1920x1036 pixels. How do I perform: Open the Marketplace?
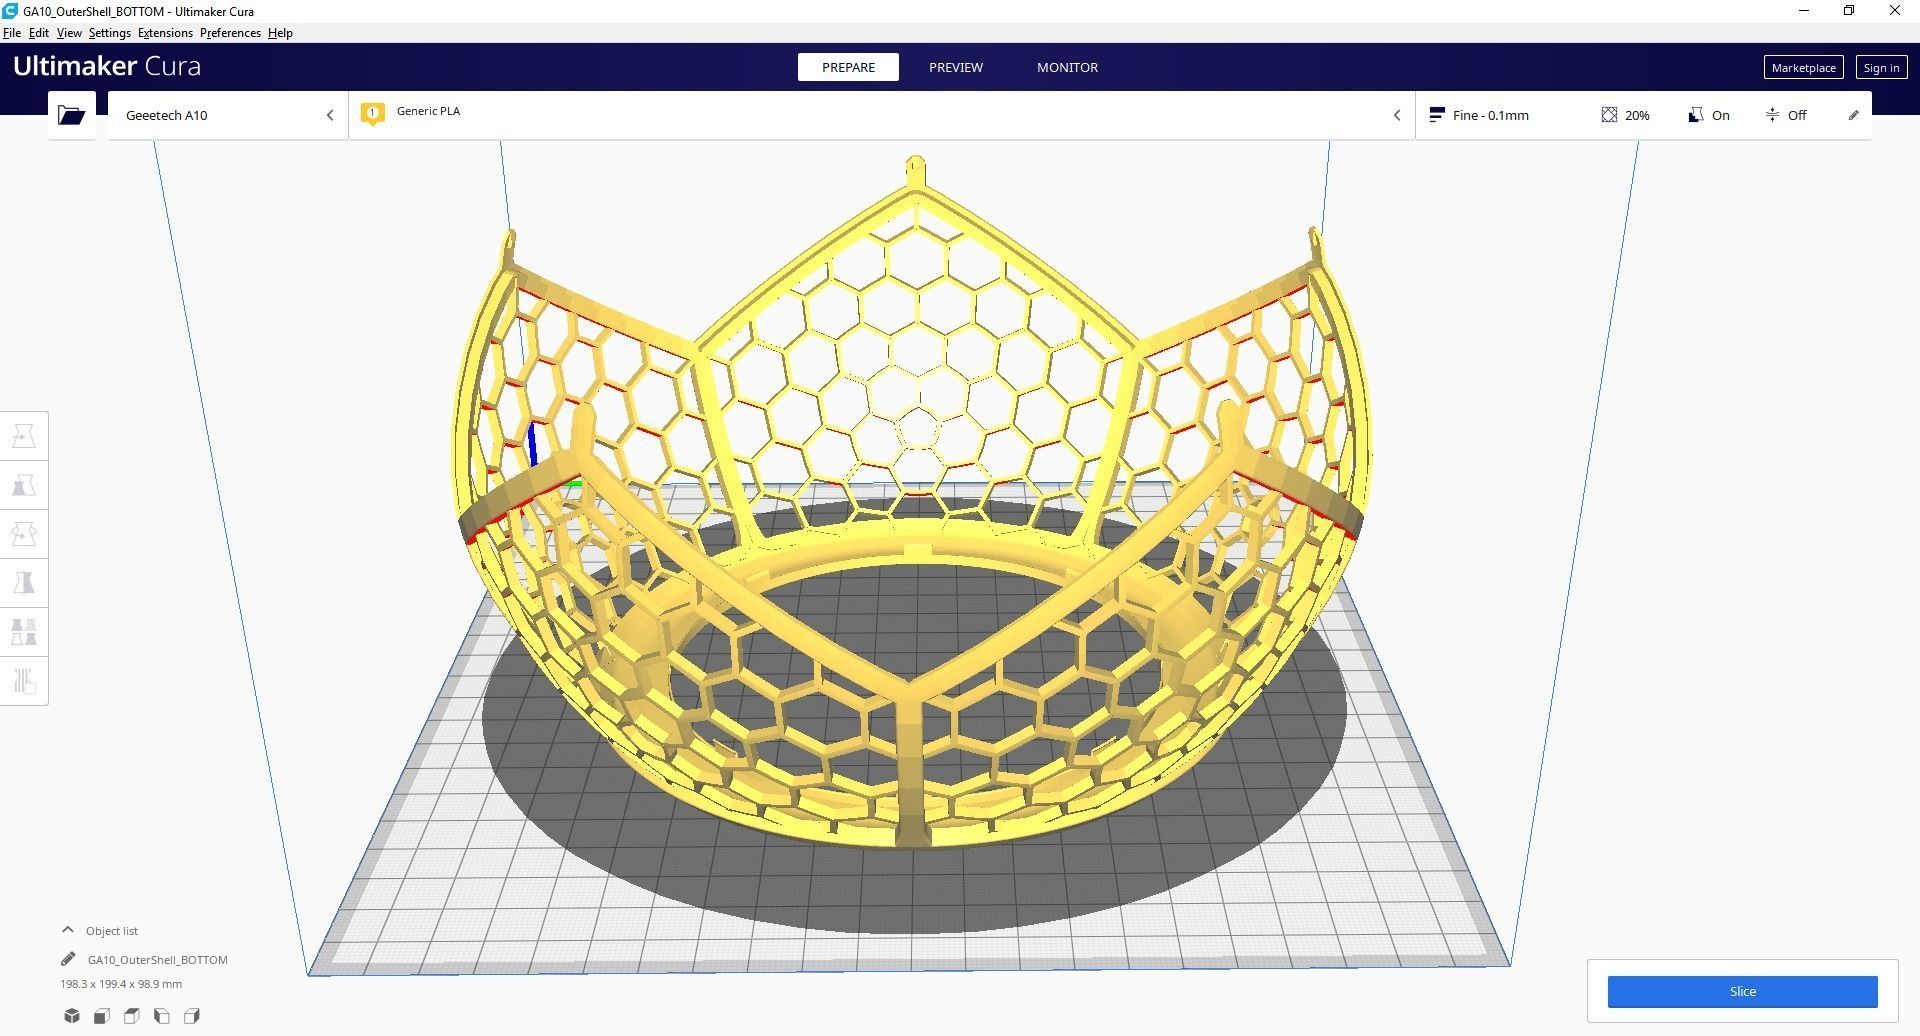coord(1803,68)
